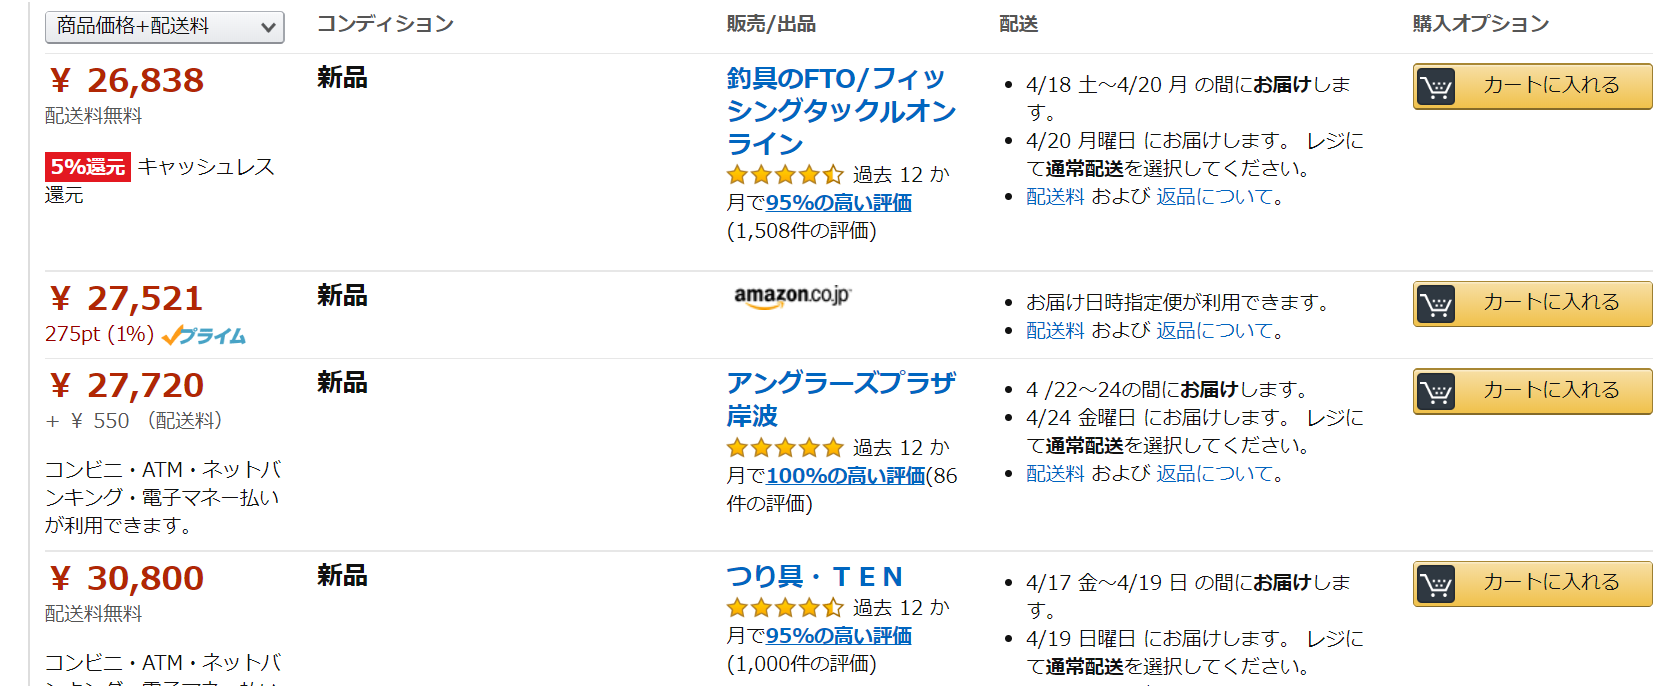Screen dimensions: 1659x686
Task: Click the amazon.co.jp seller logo
Action: [x=792, y=296]
